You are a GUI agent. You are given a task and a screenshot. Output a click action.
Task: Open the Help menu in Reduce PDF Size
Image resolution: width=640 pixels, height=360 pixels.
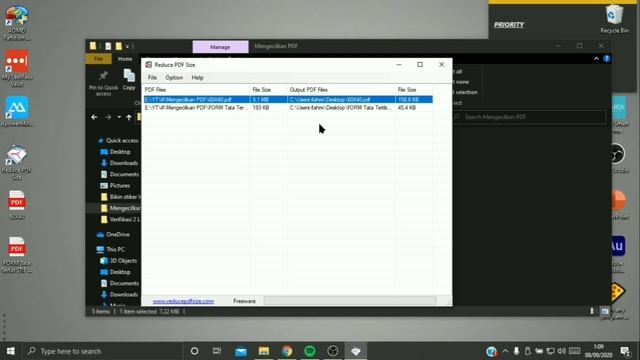pyautogui.click(x=198, y=78)
